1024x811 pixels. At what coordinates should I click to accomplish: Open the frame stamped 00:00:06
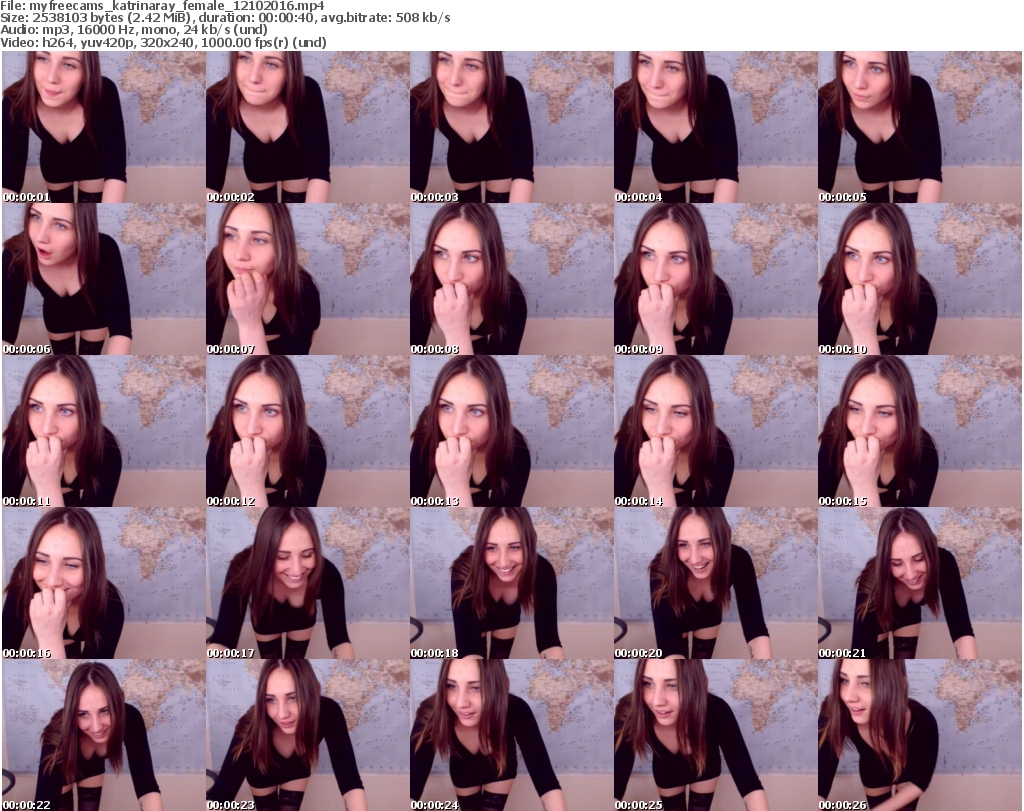point(104,279)
